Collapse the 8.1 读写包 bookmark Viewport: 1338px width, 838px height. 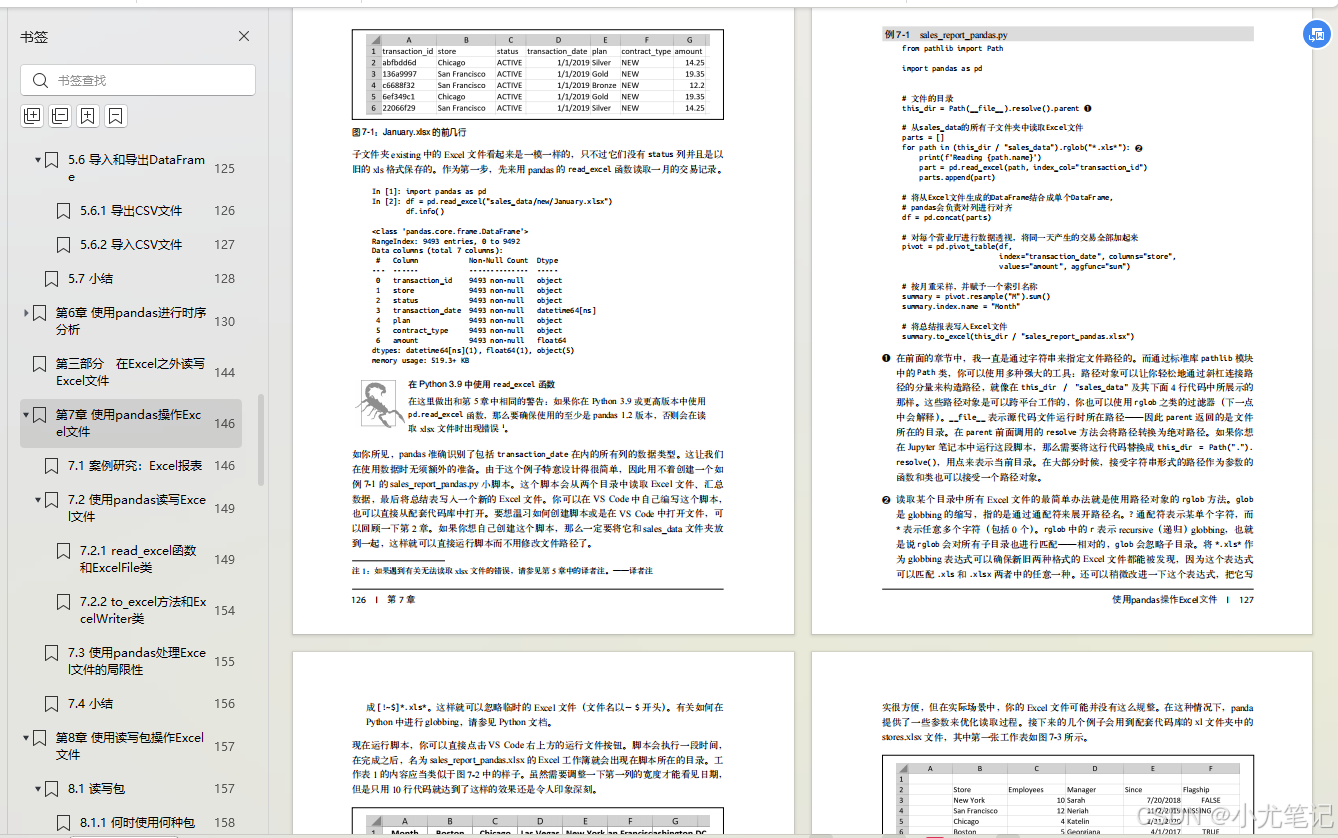(38, 789)
